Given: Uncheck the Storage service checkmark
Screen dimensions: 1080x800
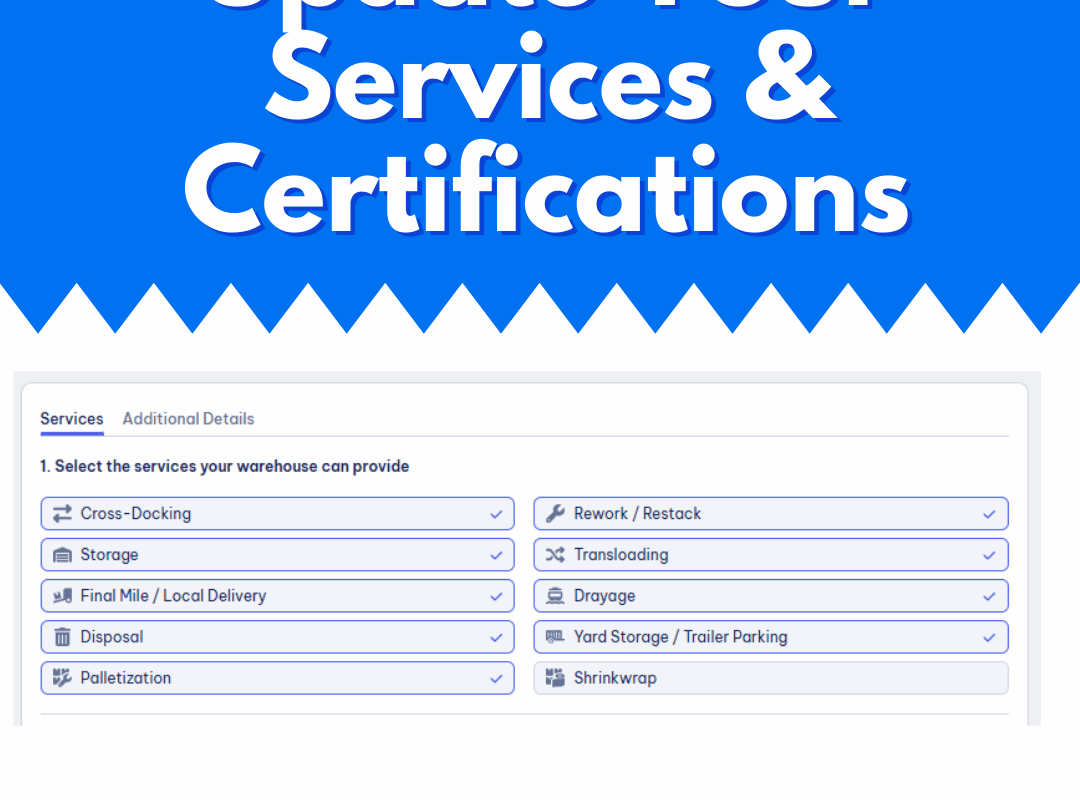Looking at the screenshot, I should click(495, 555).
